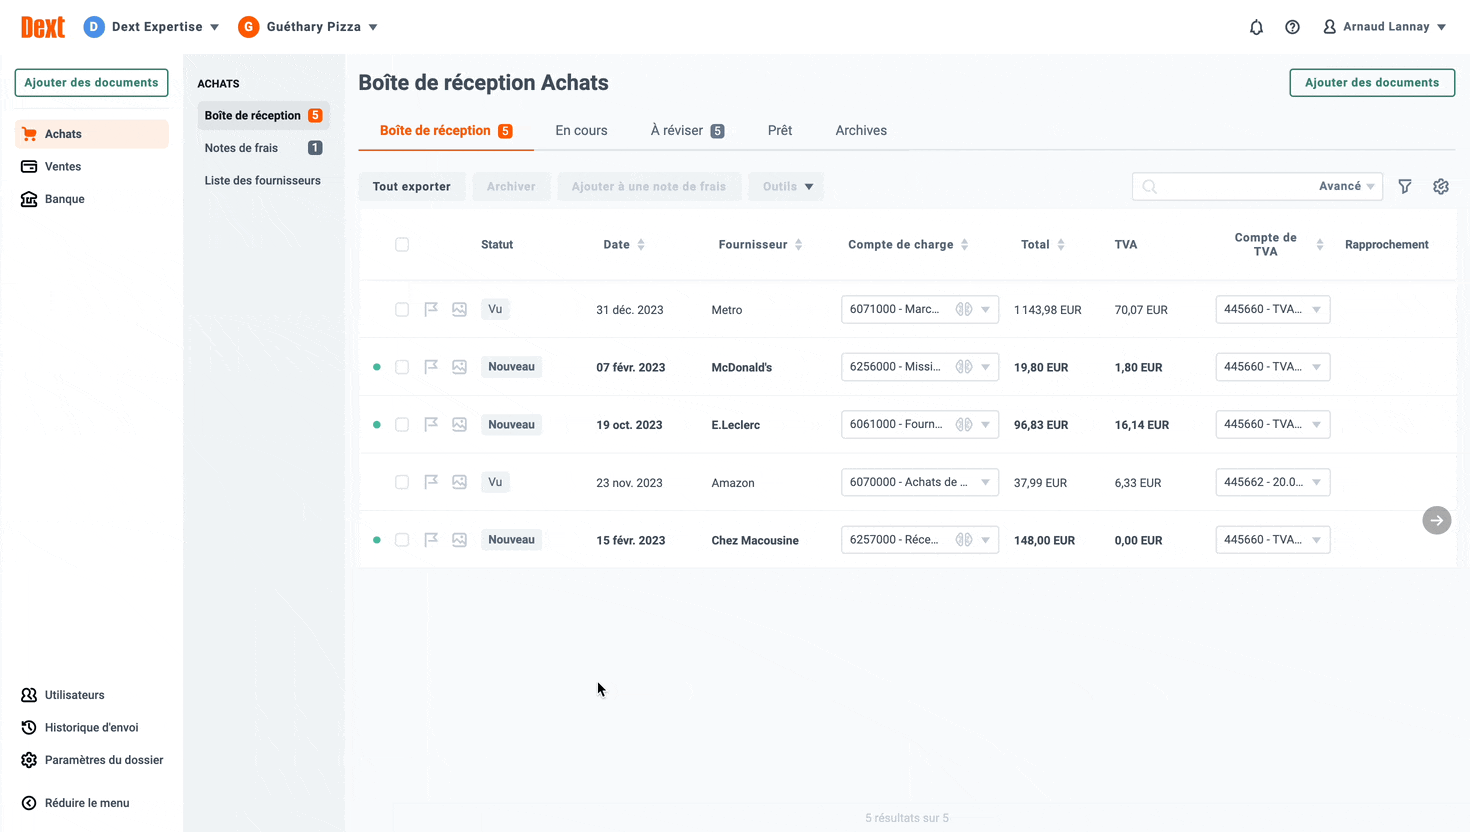
Task: Switch to Prêt tab
Action: (x=780, y=131)
